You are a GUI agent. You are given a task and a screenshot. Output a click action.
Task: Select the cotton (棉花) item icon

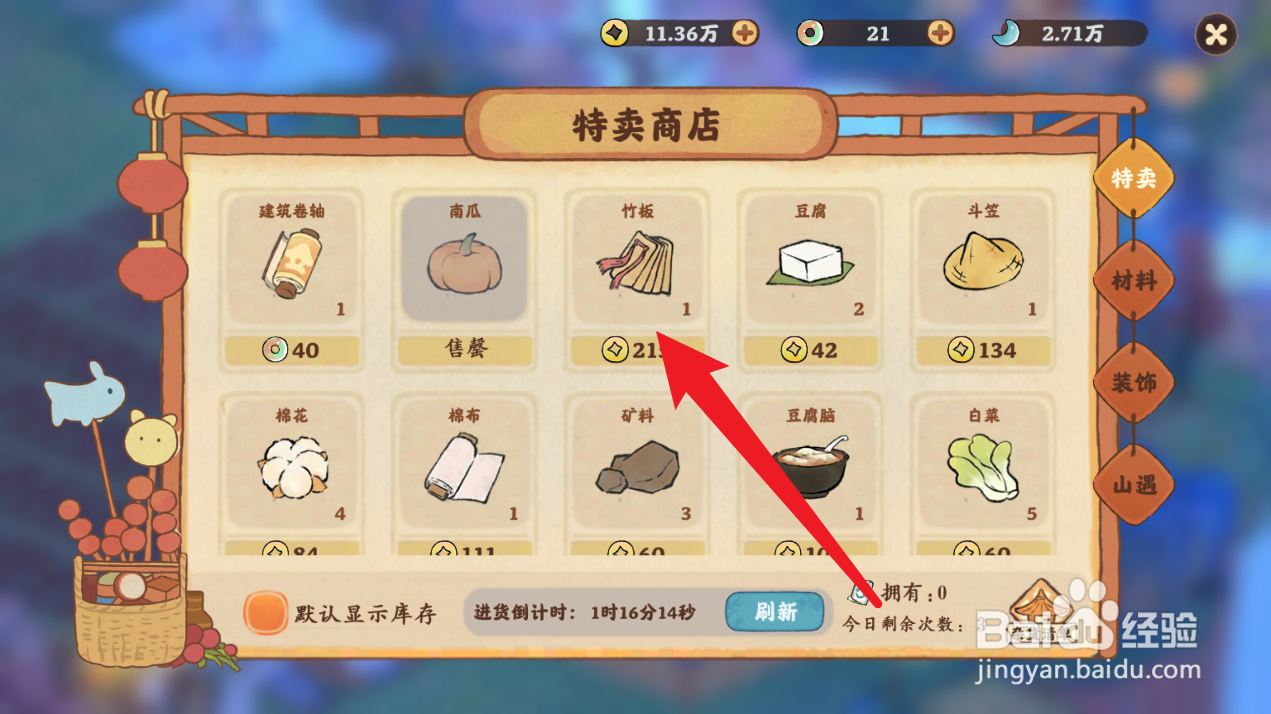pos(293,466)
